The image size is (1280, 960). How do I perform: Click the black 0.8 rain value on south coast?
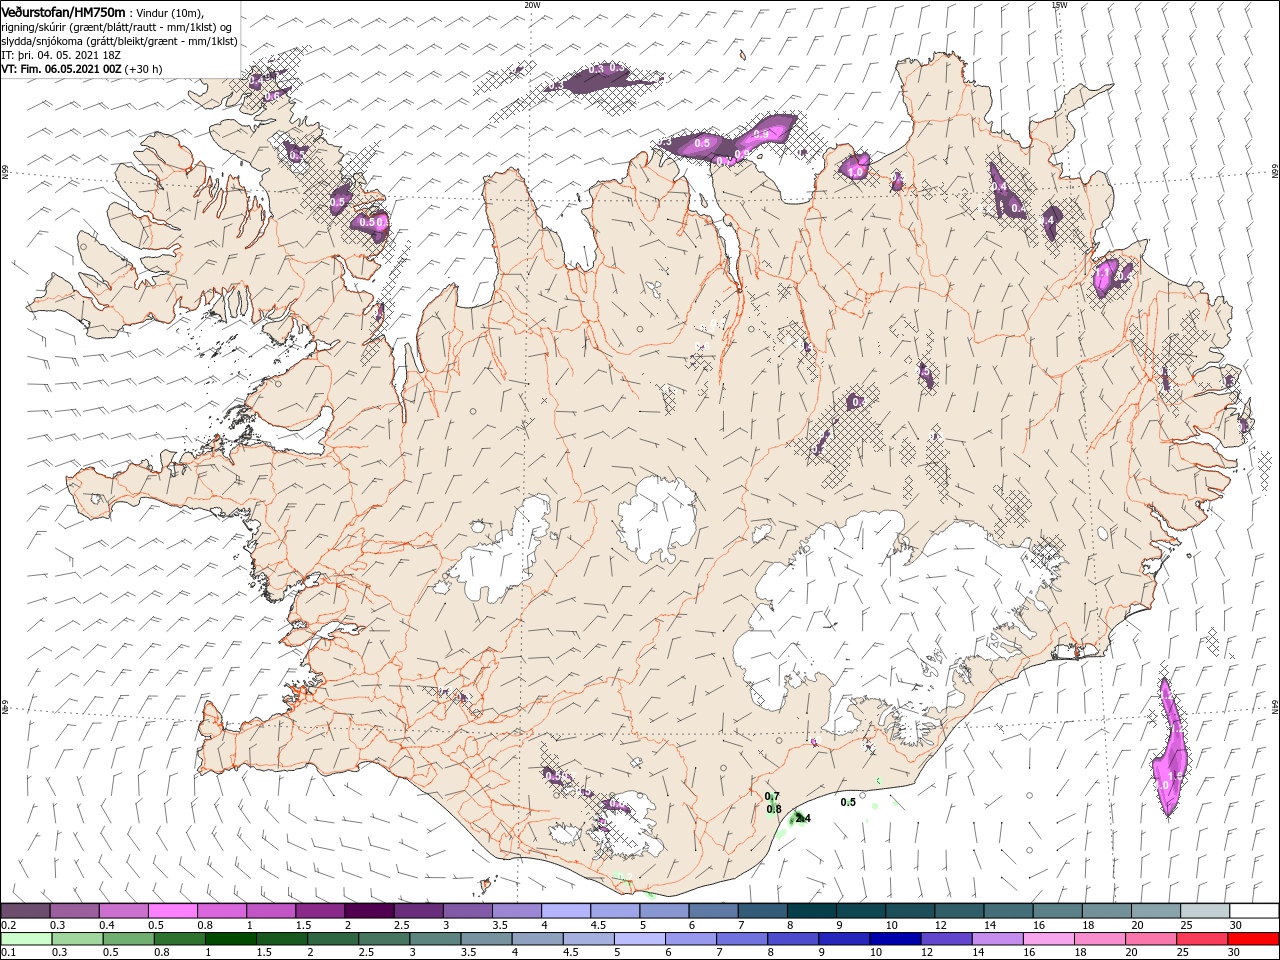click(774, 809)
